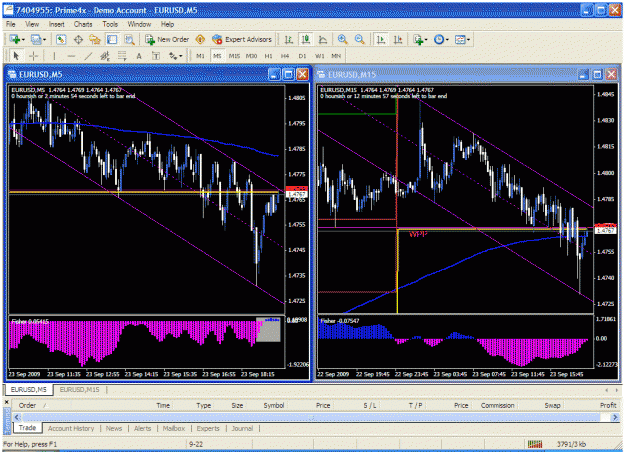Zoom in on the chart

coord(342,39)
